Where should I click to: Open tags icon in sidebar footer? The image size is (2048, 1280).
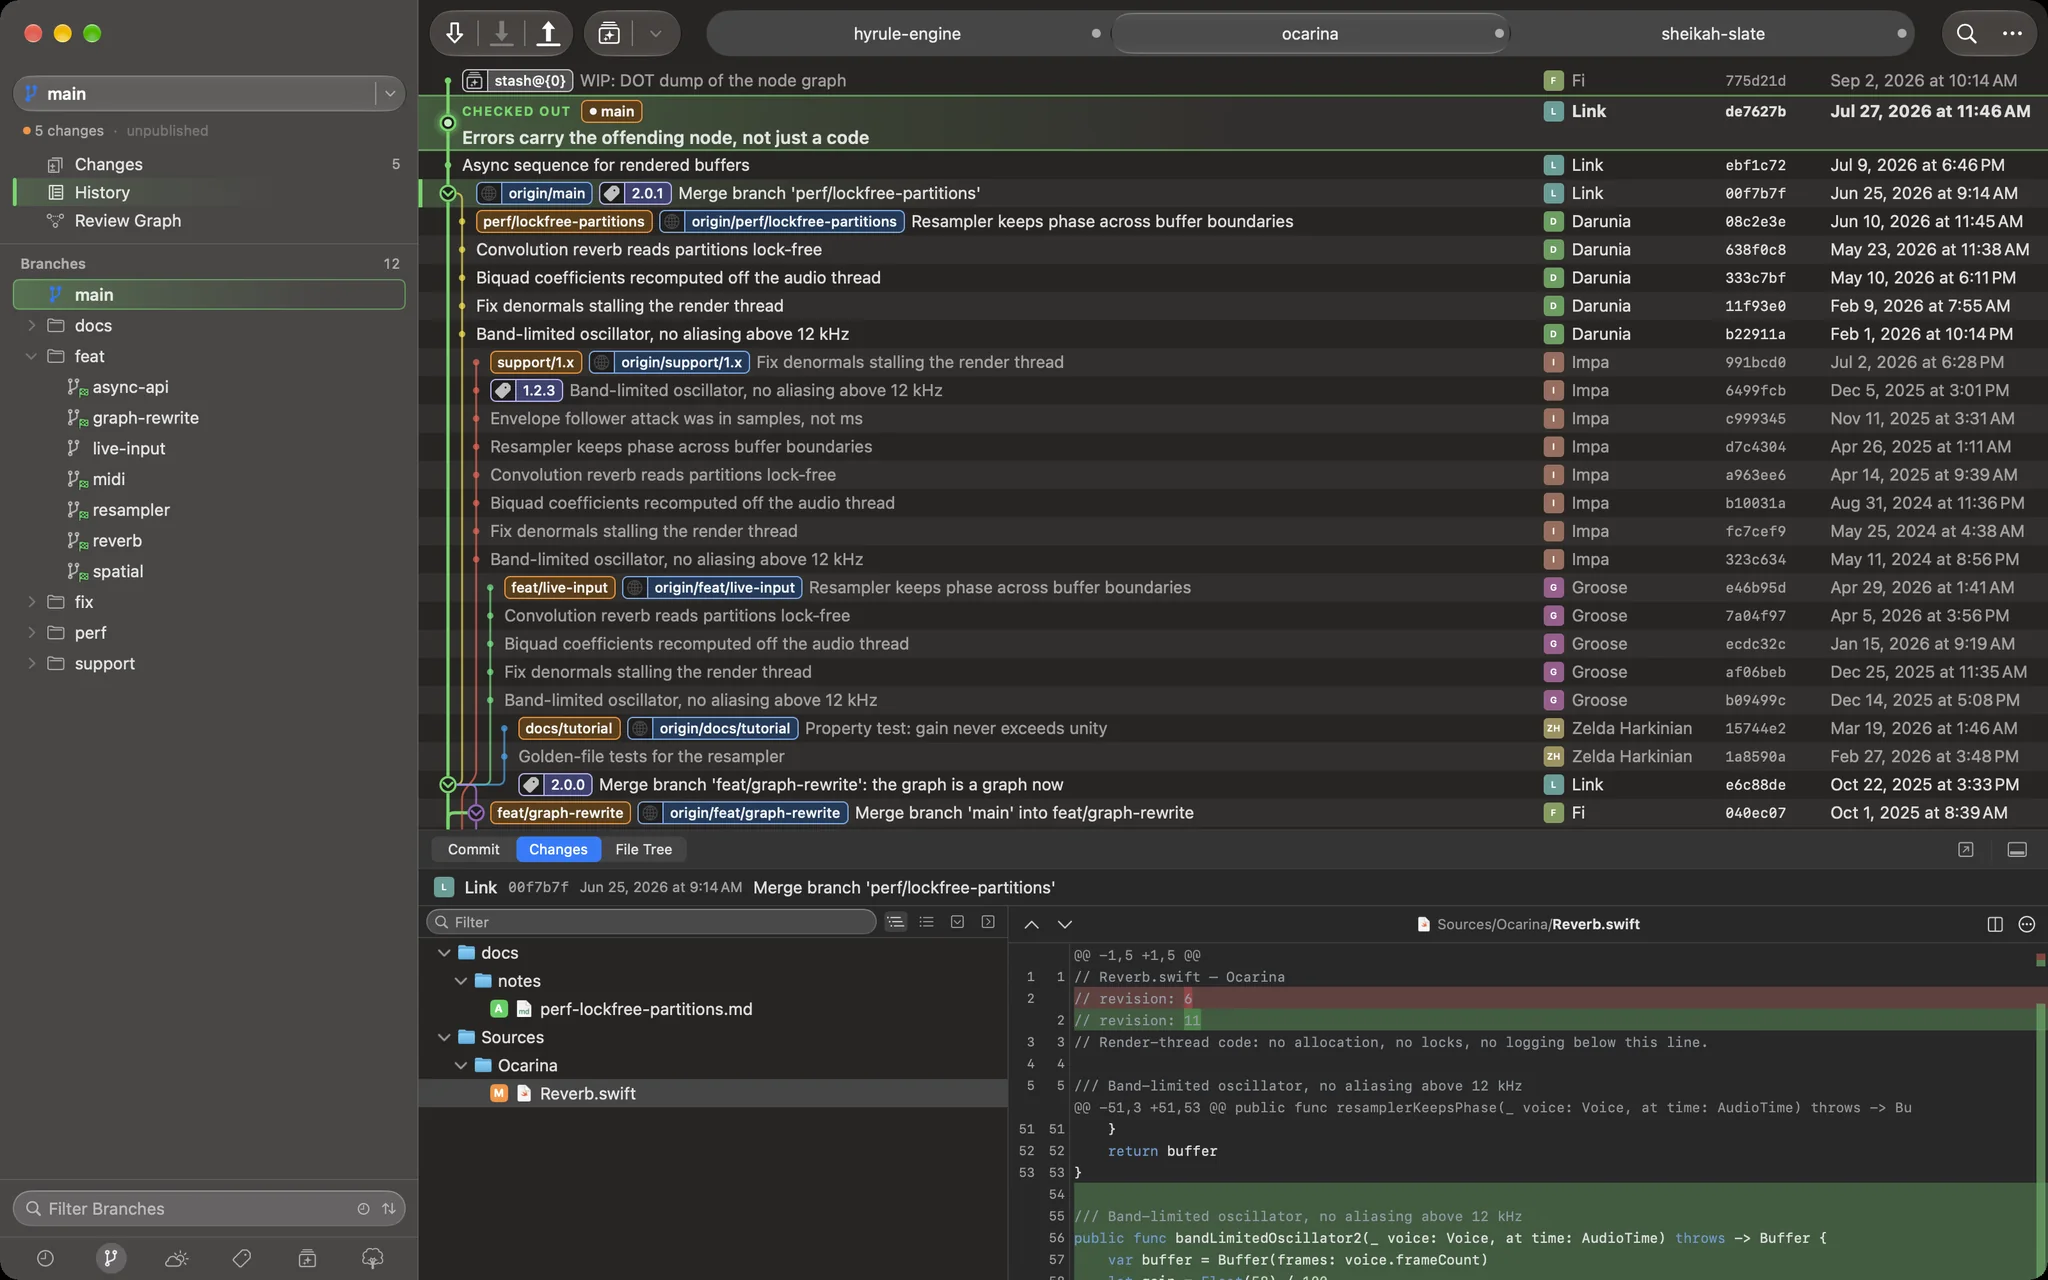click(242, 1258)
